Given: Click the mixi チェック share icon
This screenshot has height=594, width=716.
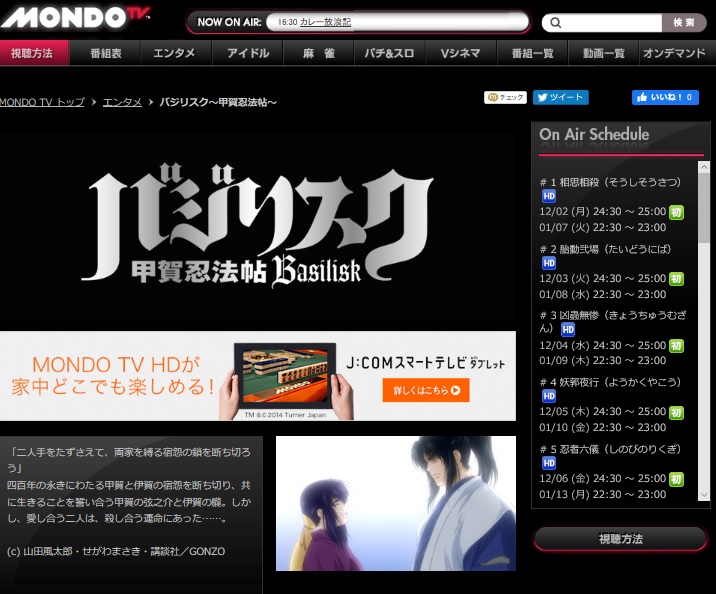Looking at the screenshot, I should (505, 97).
